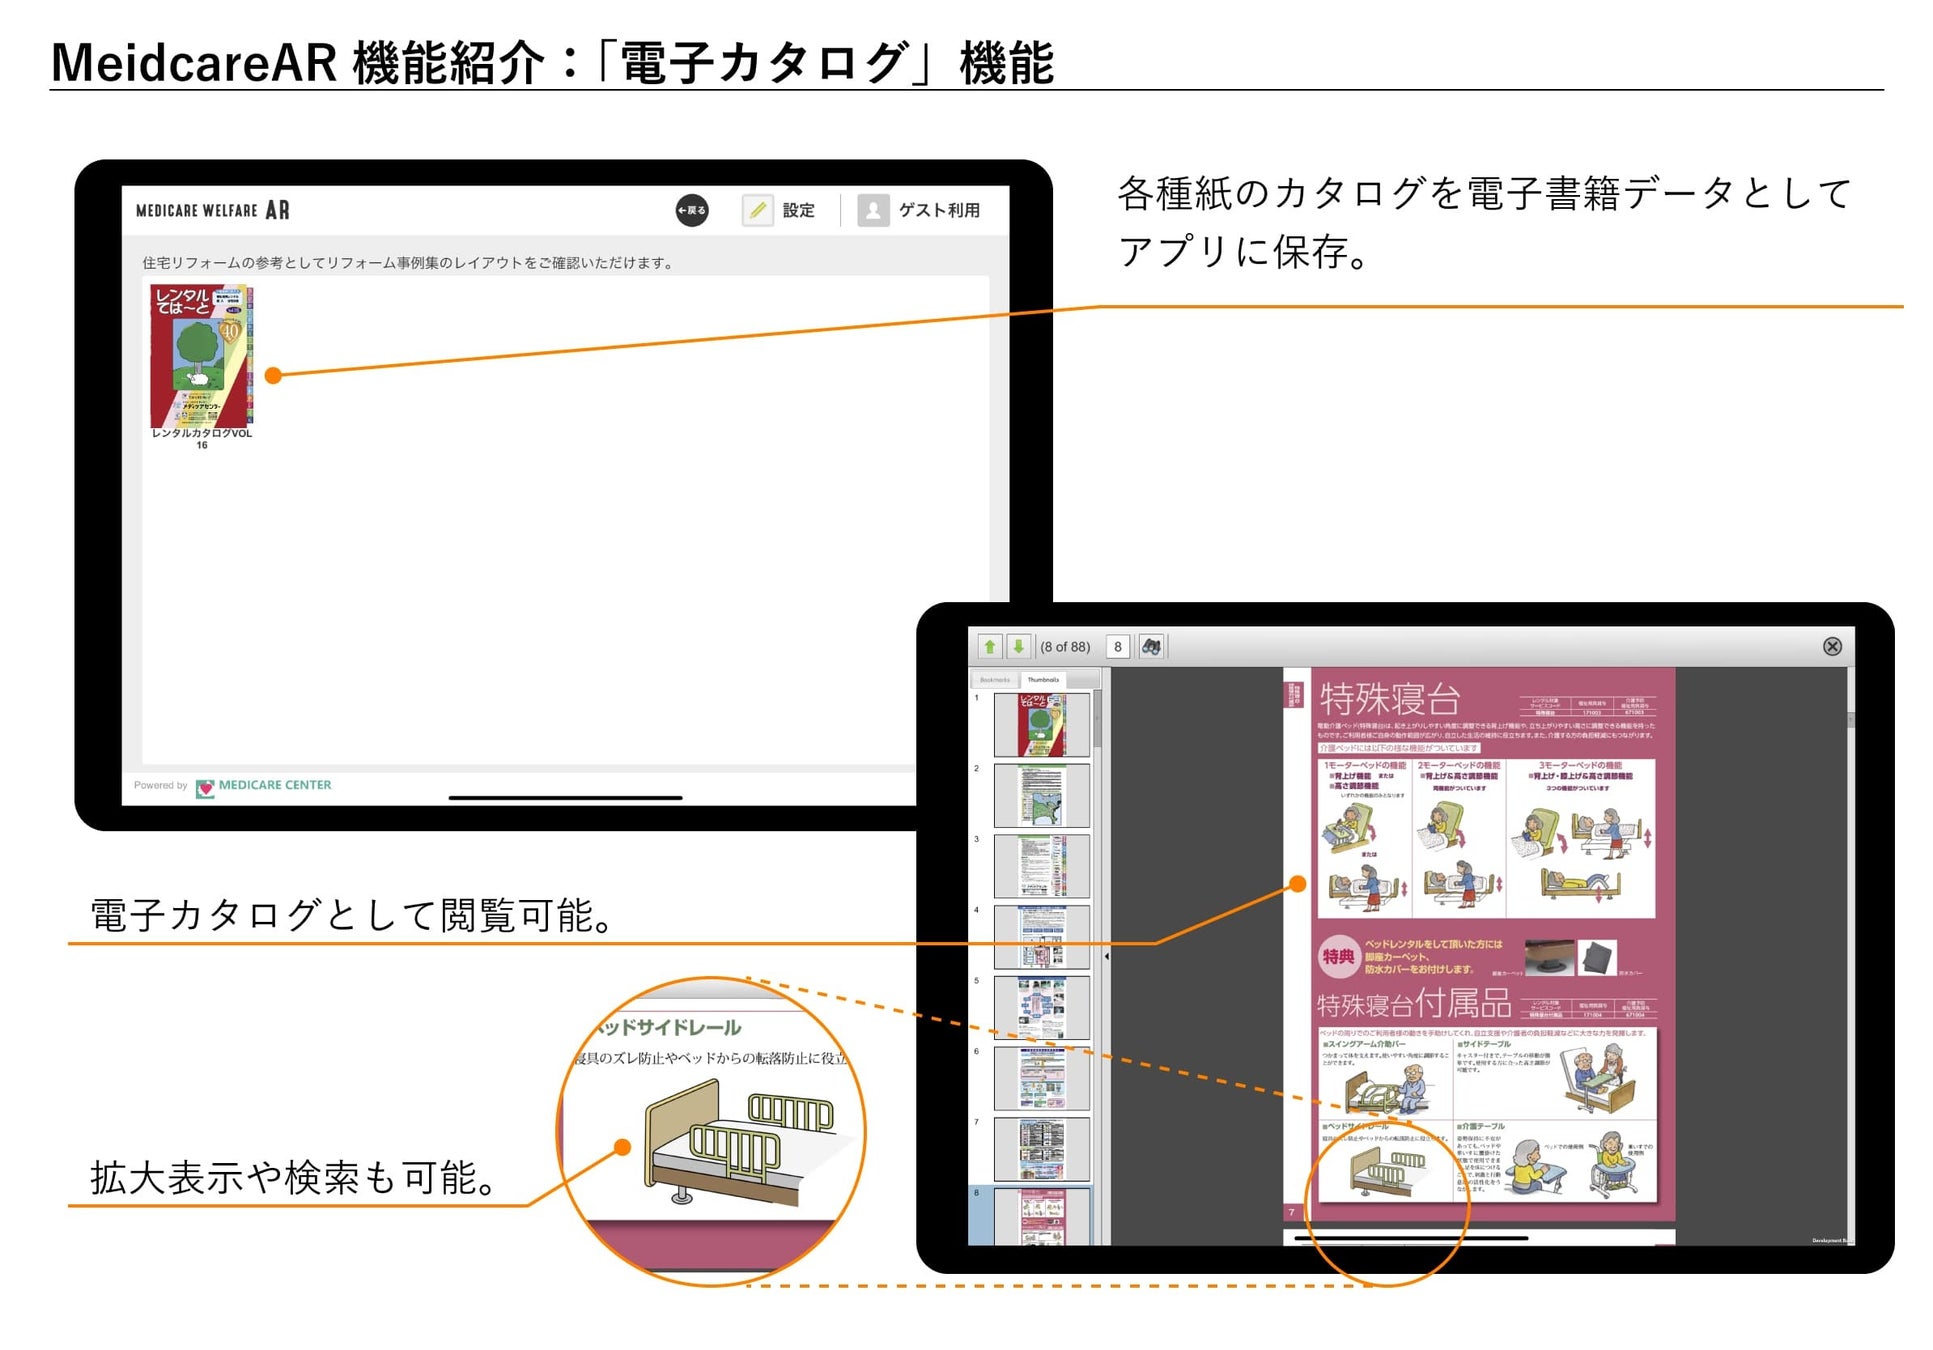Click the pencil 設定 settings icon
This screenshot has height=1350, width=1933.
757,210
